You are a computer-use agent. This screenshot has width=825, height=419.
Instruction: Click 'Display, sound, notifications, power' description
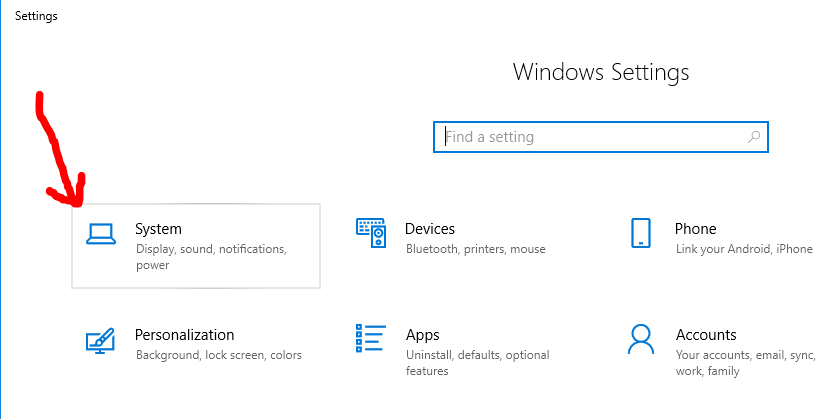point(210,257)
